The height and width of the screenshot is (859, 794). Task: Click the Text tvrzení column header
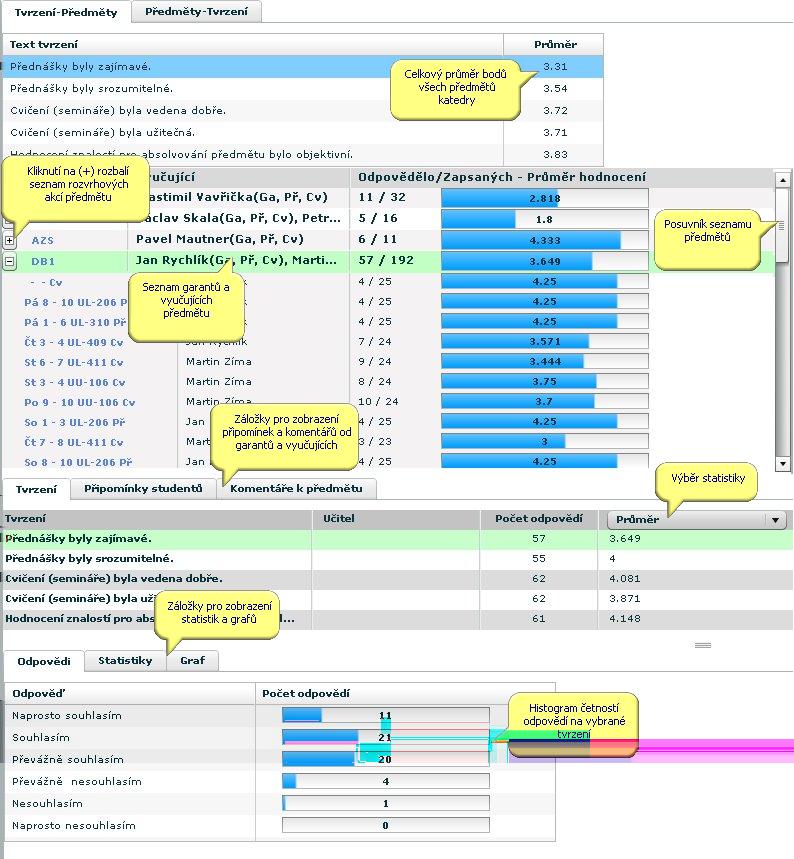[253, 44]
